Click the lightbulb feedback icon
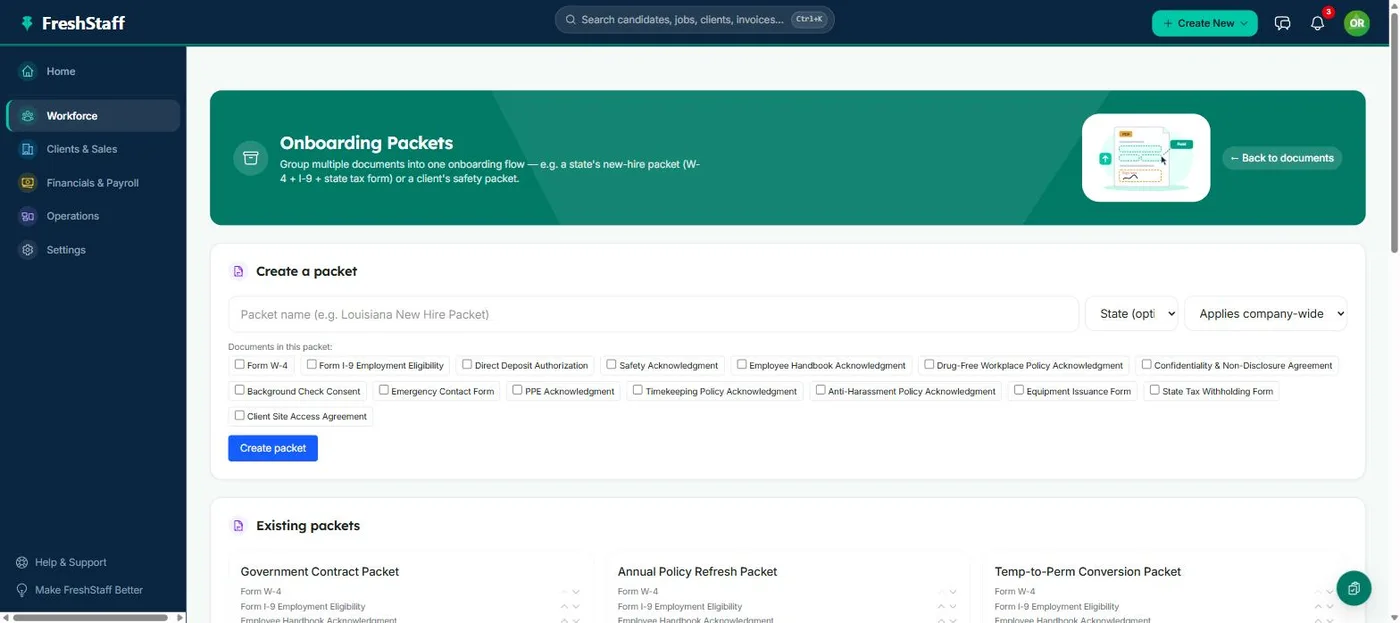This screenshot has height=623, width=1400. point(22,590)
